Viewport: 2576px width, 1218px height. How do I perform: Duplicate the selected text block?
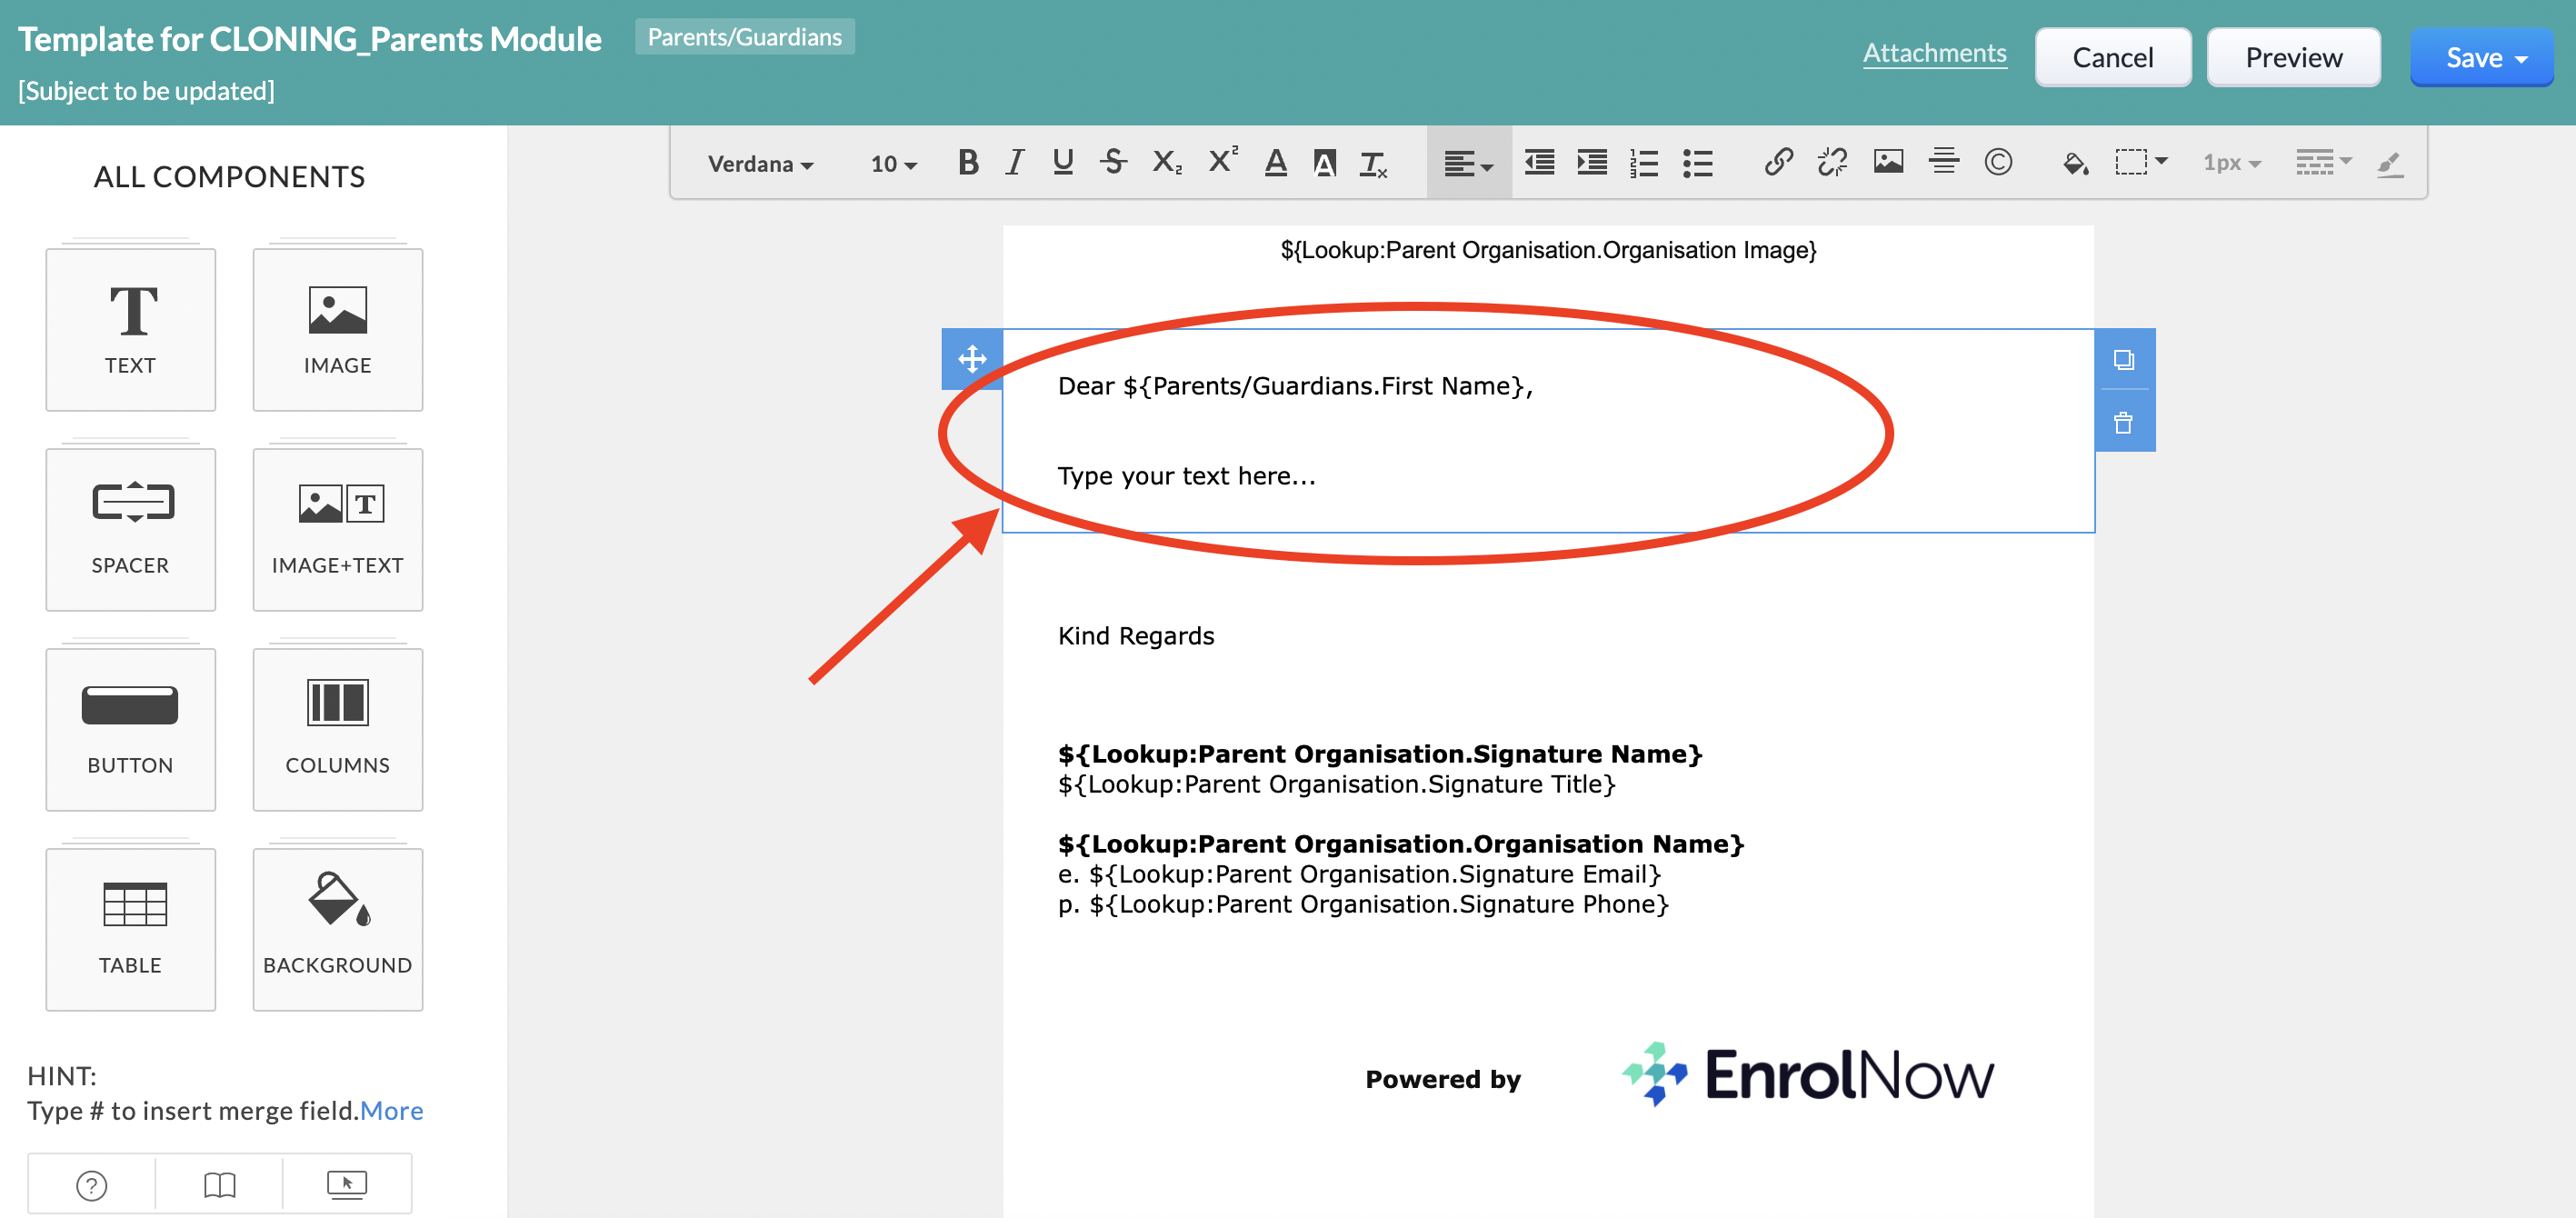pyautogui.click(x=2123, y=359)
